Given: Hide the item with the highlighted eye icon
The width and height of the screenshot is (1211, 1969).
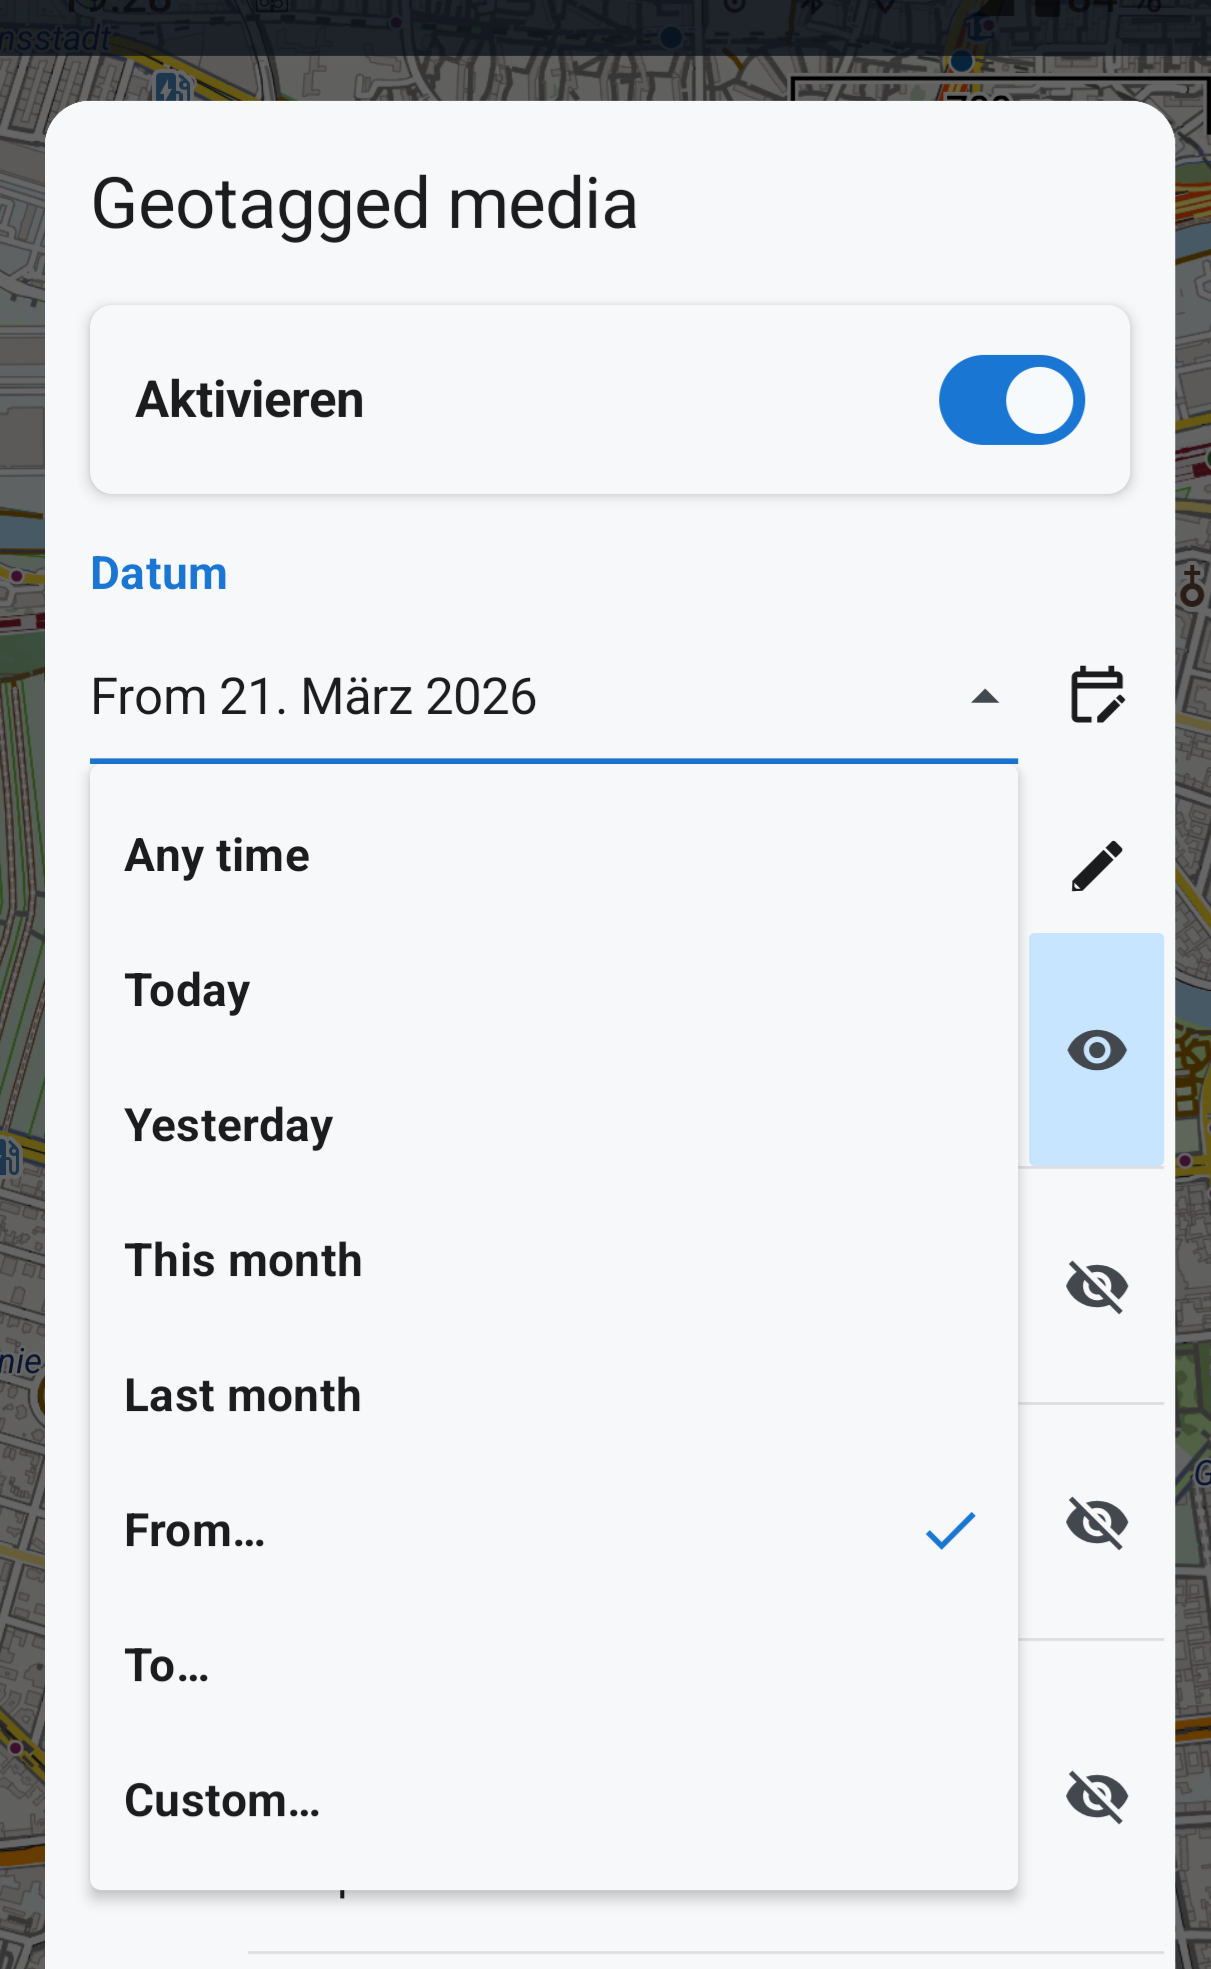Looking at the screenshot, I should pyautogui.click(x=1097, y=1050).
